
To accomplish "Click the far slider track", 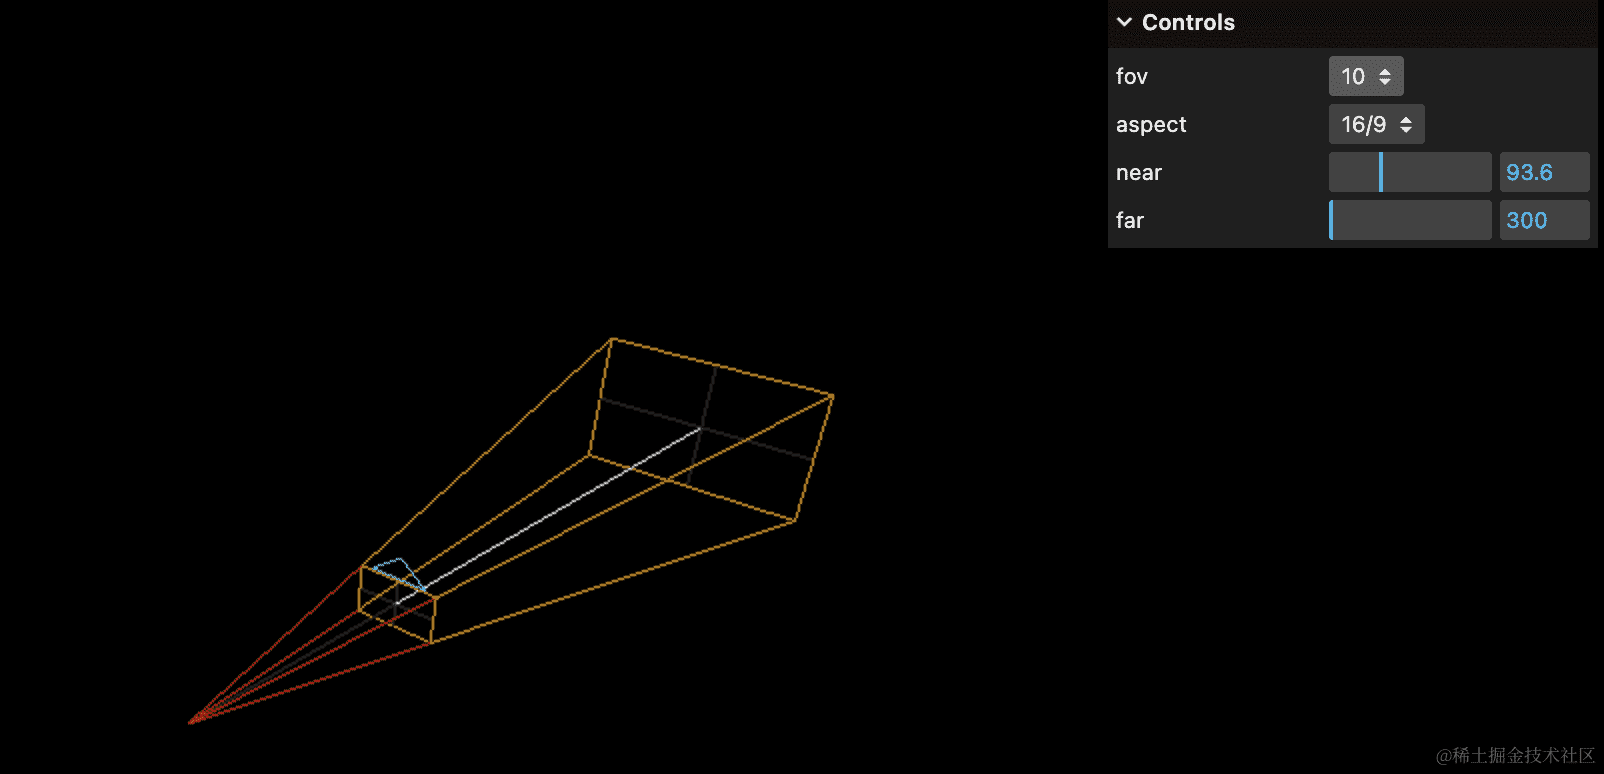I will [x=1410, y=220].
